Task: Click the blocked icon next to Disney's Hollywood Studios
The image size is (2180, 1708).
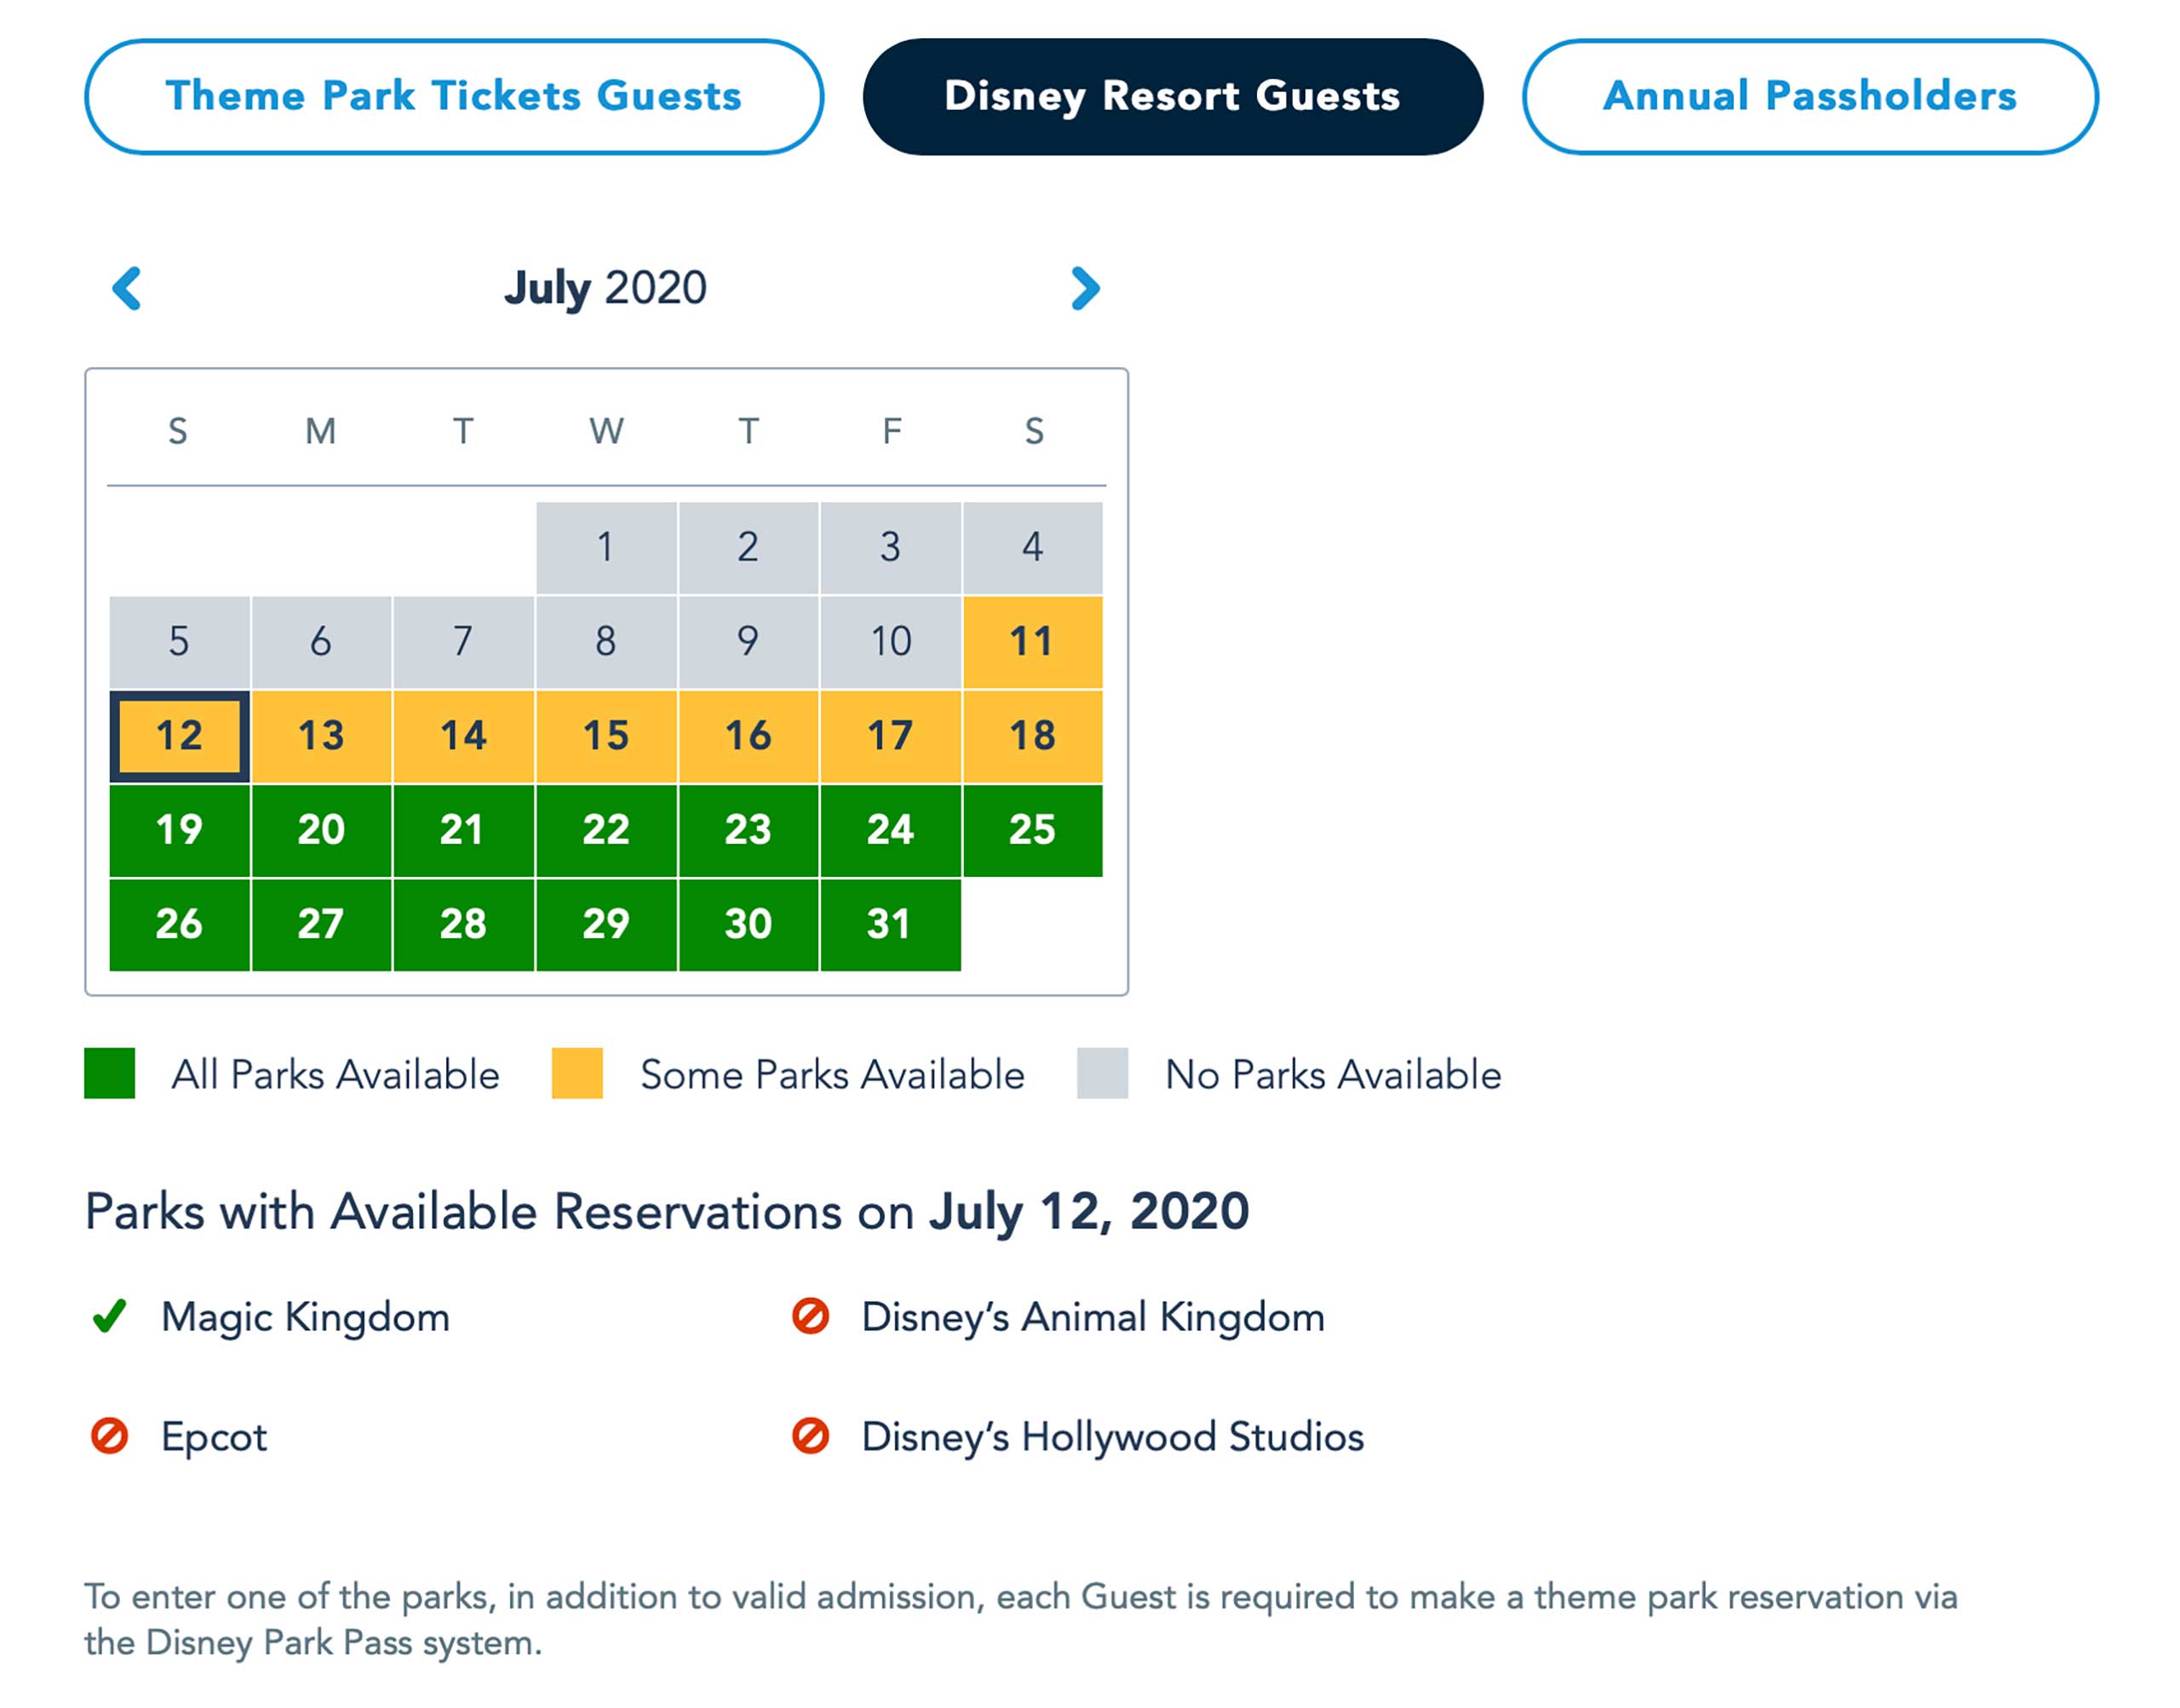Action: [812, 1437]
